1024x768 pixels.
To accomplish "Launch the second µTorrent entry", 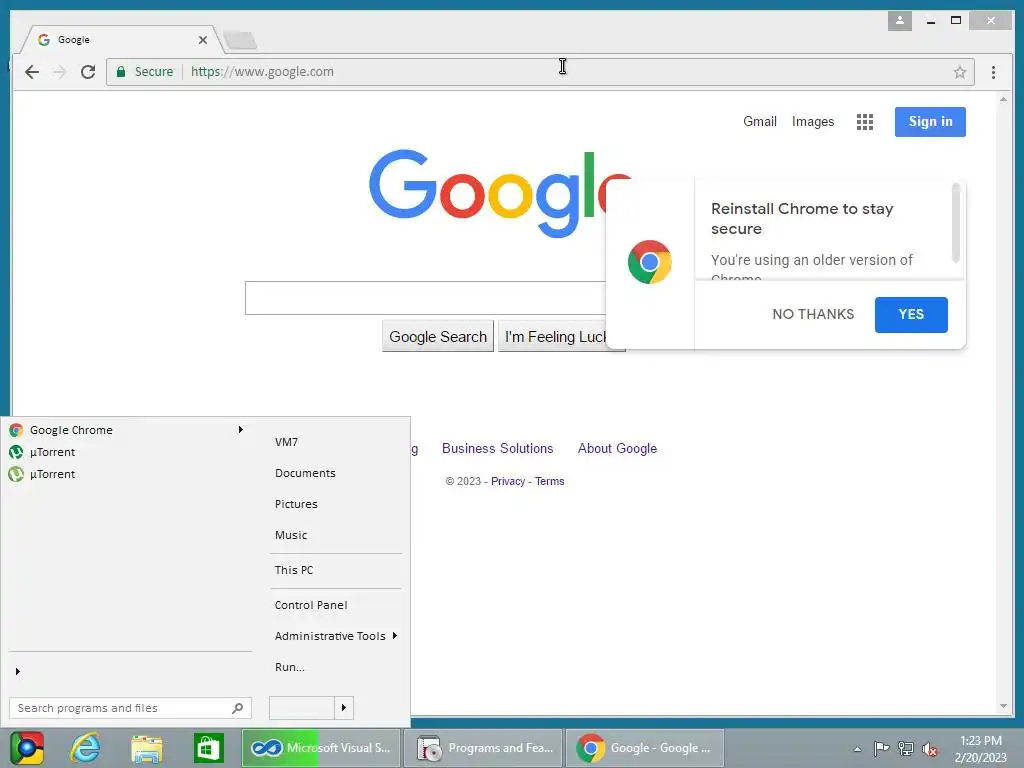I will (x=128, y=474).
